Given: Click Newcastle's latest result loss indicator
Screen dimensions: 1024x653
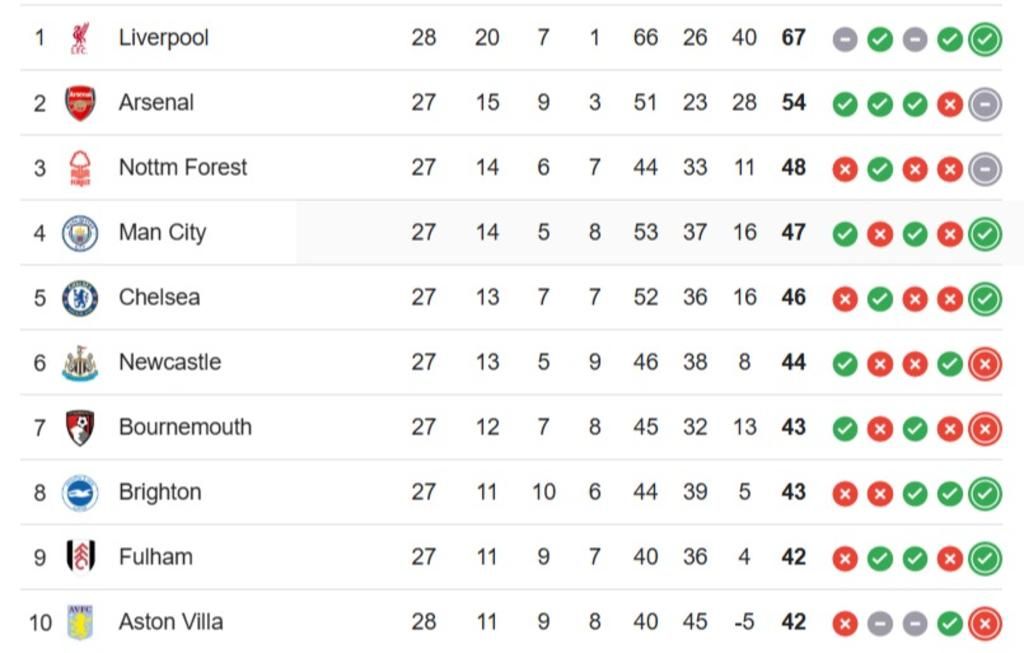Looking at the screenshot, I should click(985, 364).
